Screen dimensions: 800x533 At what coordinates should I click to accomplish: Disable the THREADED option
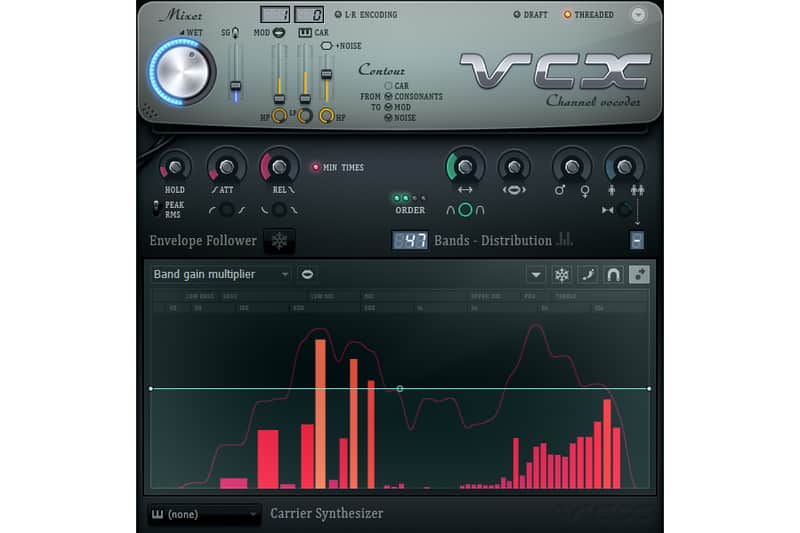tap(588, 15)
